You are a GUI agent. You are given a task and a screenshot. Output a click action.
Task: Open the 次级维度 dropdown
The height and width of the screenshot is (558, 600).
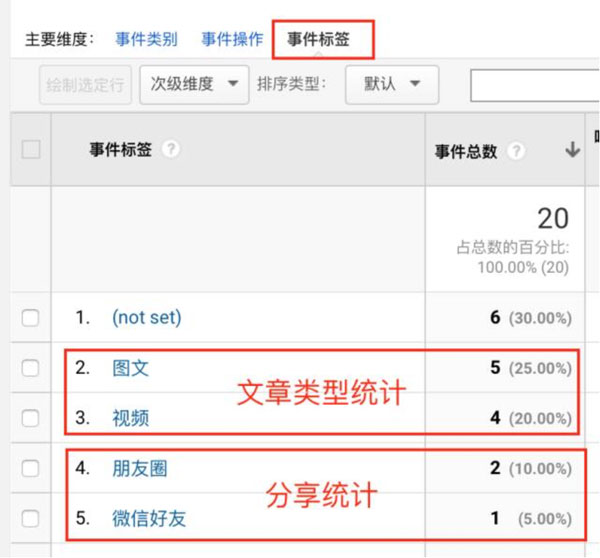tap(194, 84)
